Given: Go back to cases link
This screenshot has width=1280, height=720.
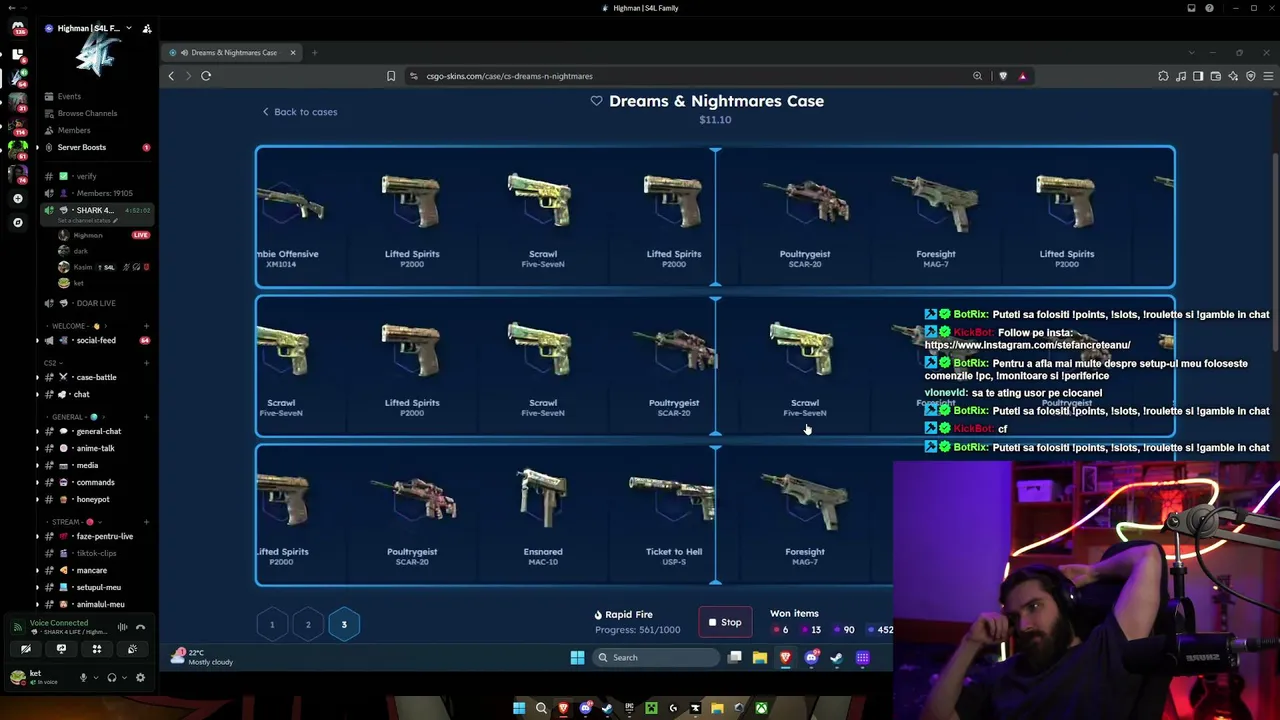Looking at the screenshot, I should pyautogui.click(x=300, y=112).
